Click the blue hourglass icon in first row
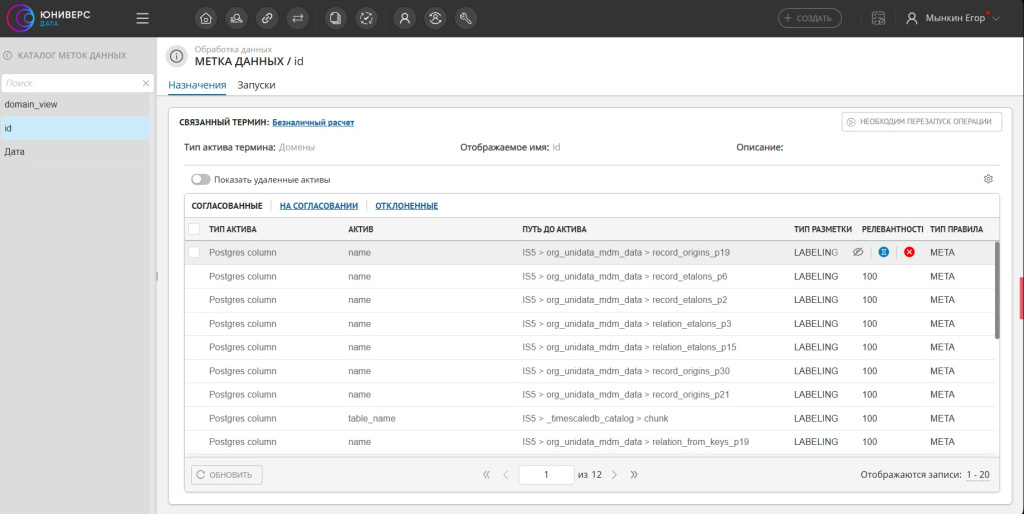Viewport: 1024px width, 514px height. 884,252
